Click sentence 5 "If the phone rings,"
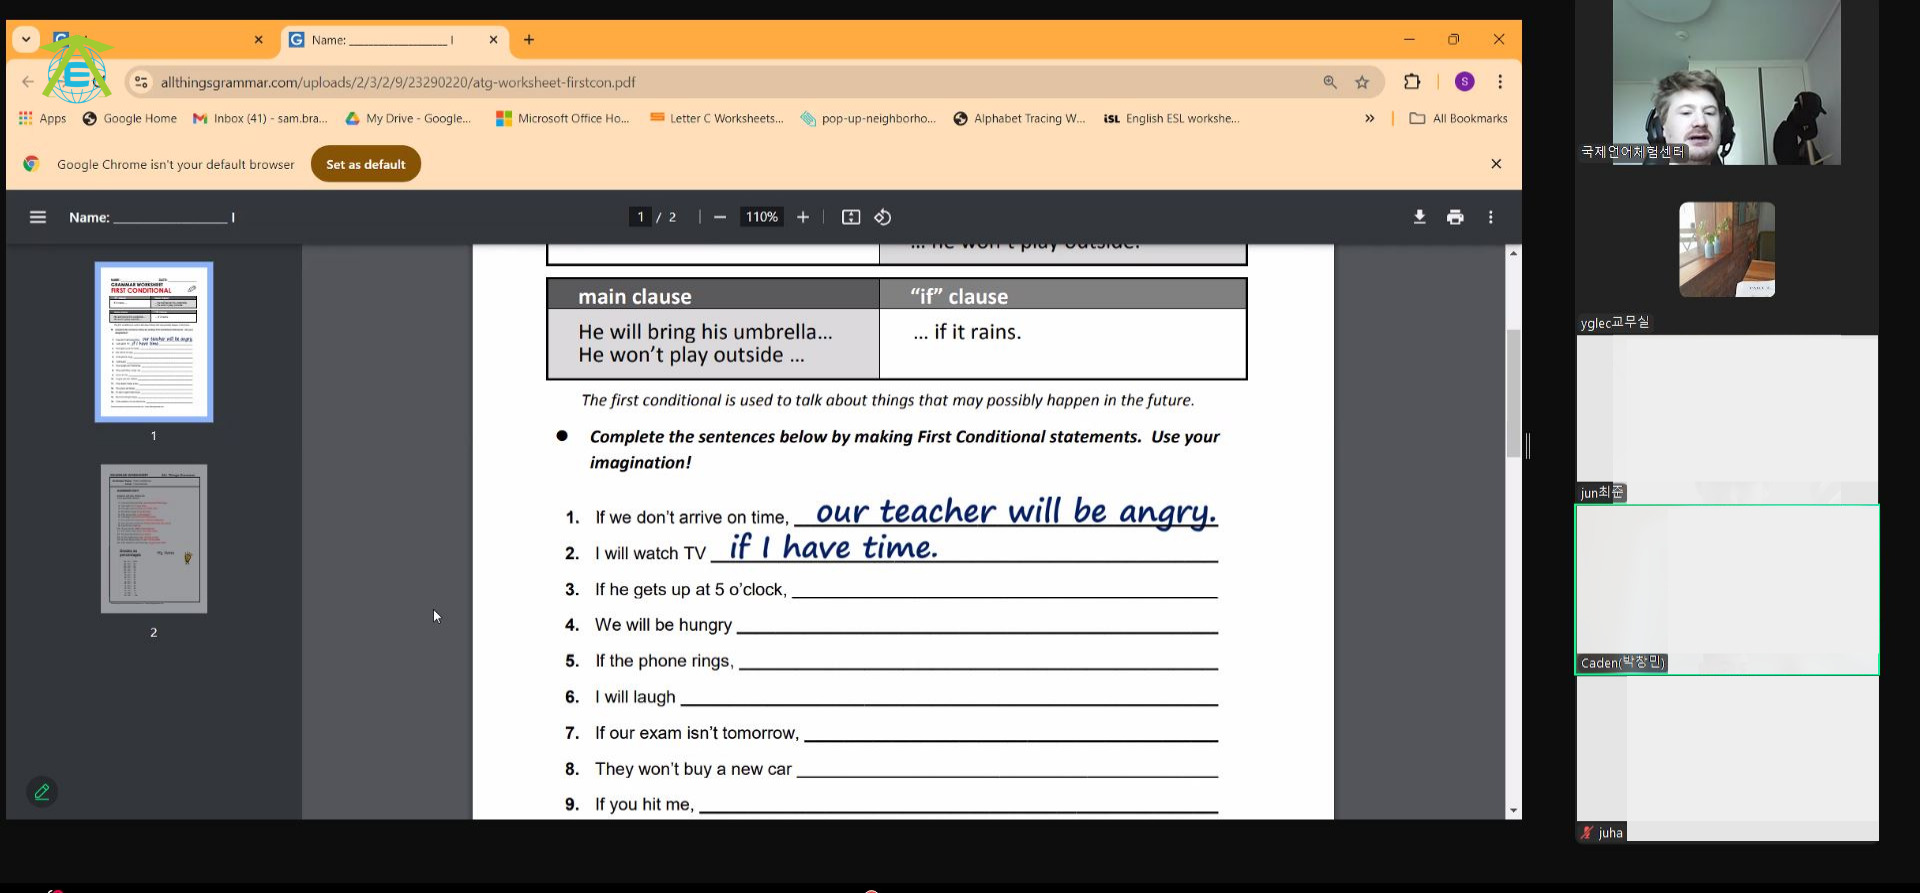The height and width of the screenshot is (893, 1920). 664,661
